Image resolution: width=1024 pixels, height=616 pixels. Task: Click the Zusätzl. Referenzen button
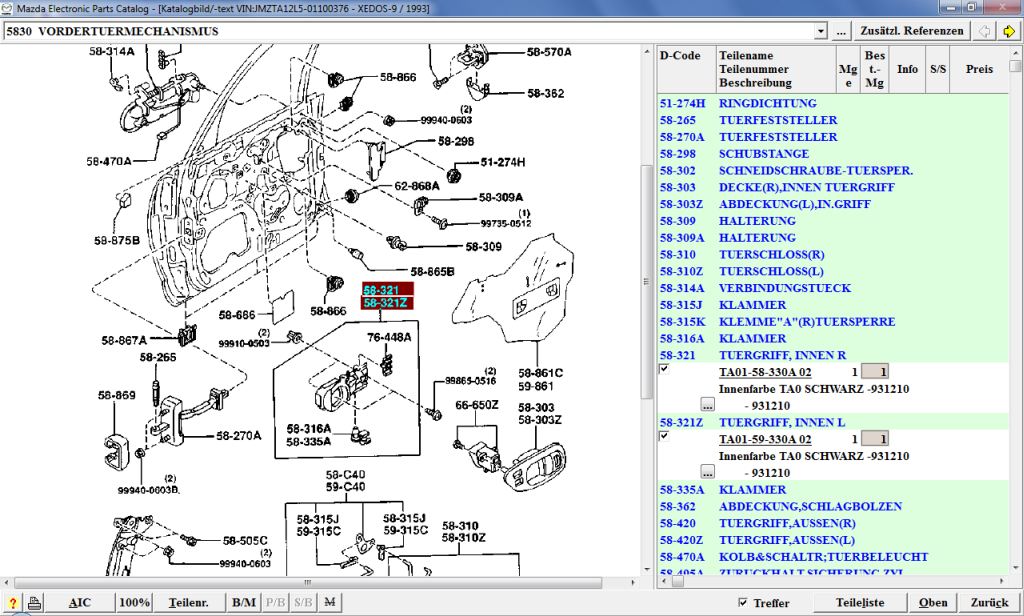click(x=913, y=31)
